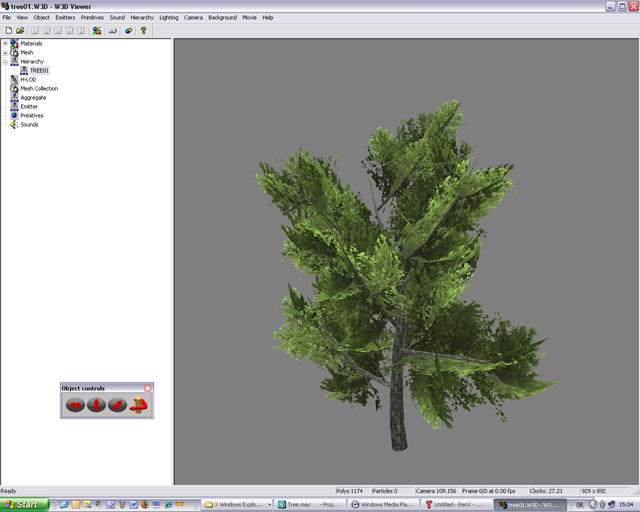Select TREE01 in the hierarchy tree
The image size is (640, 512).
[x=39, y=71]
